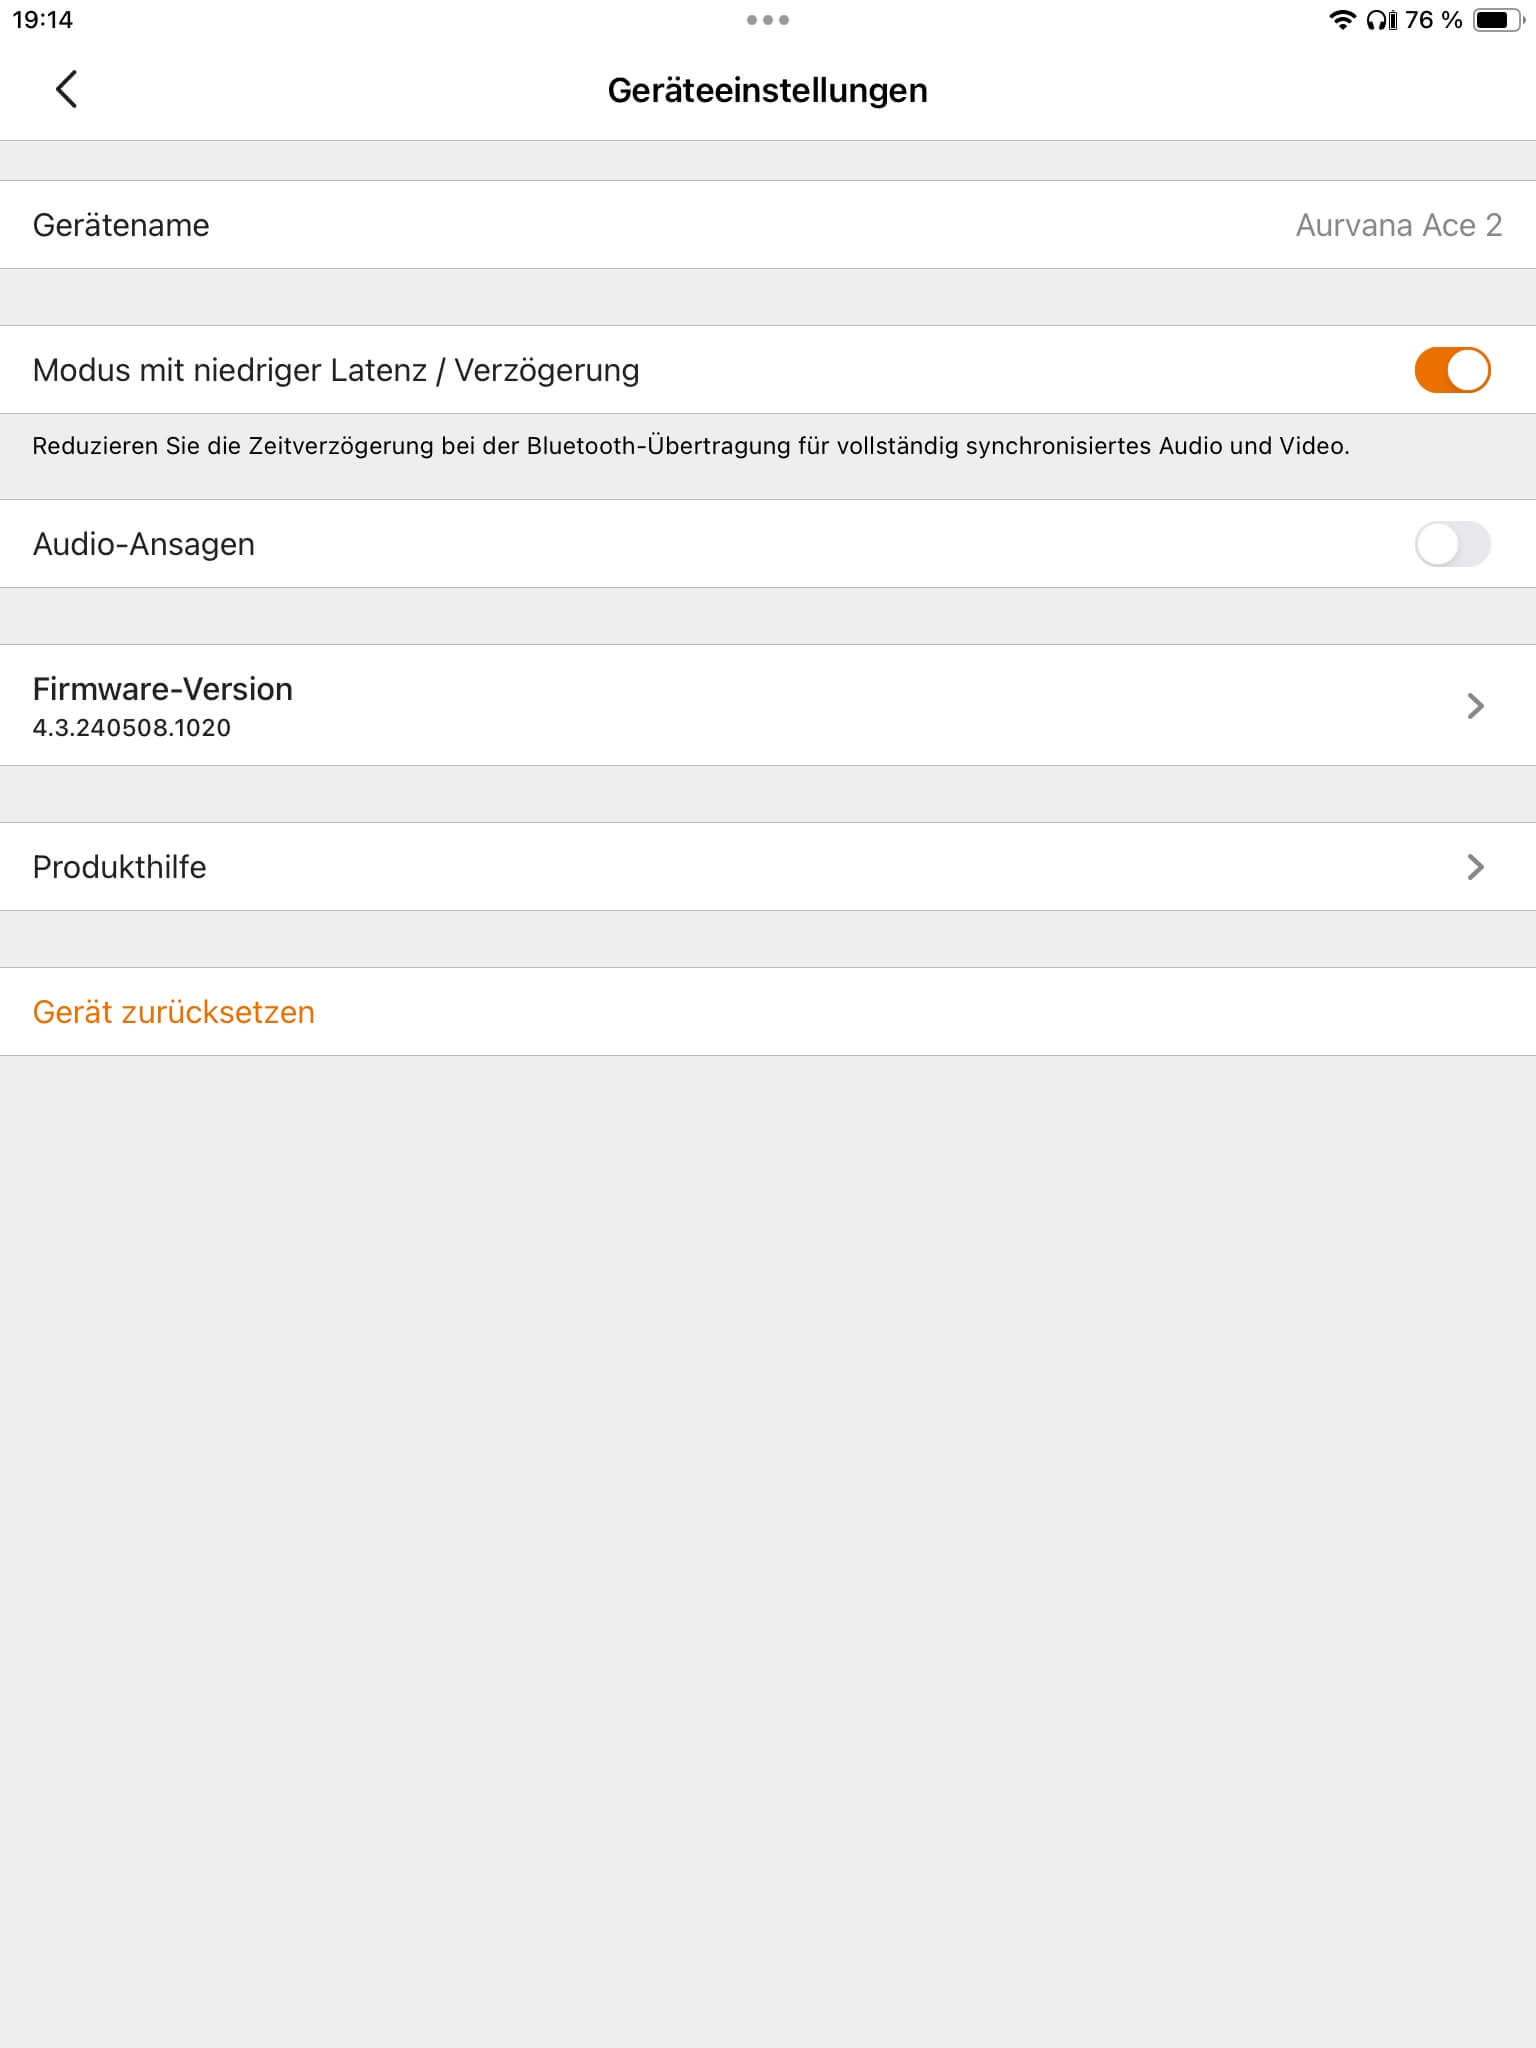Open the Firmware-Version row
The image size is (1536, 2048).
768,705
